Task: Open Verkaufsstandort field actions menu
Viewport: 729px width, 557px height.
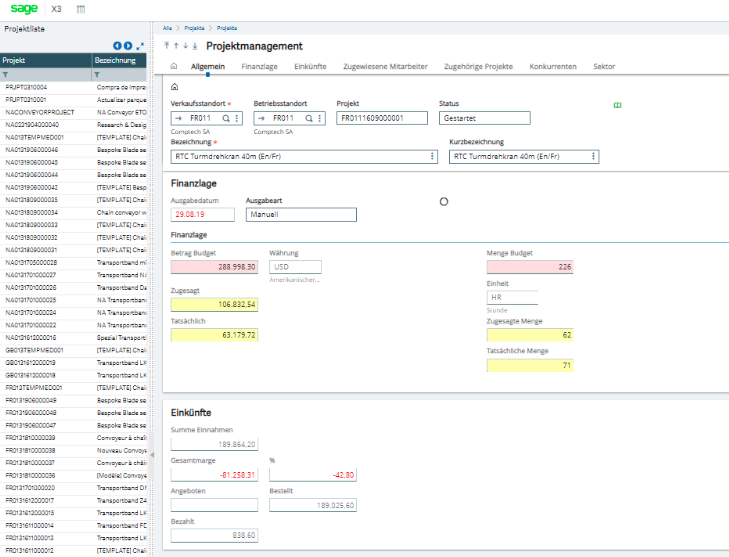Action: [237, 118]
